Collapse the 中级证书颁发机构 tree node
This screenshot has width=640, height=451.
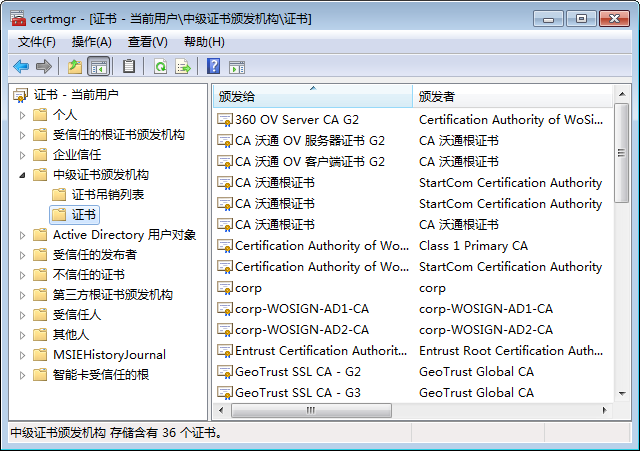[x=23, y=176]
